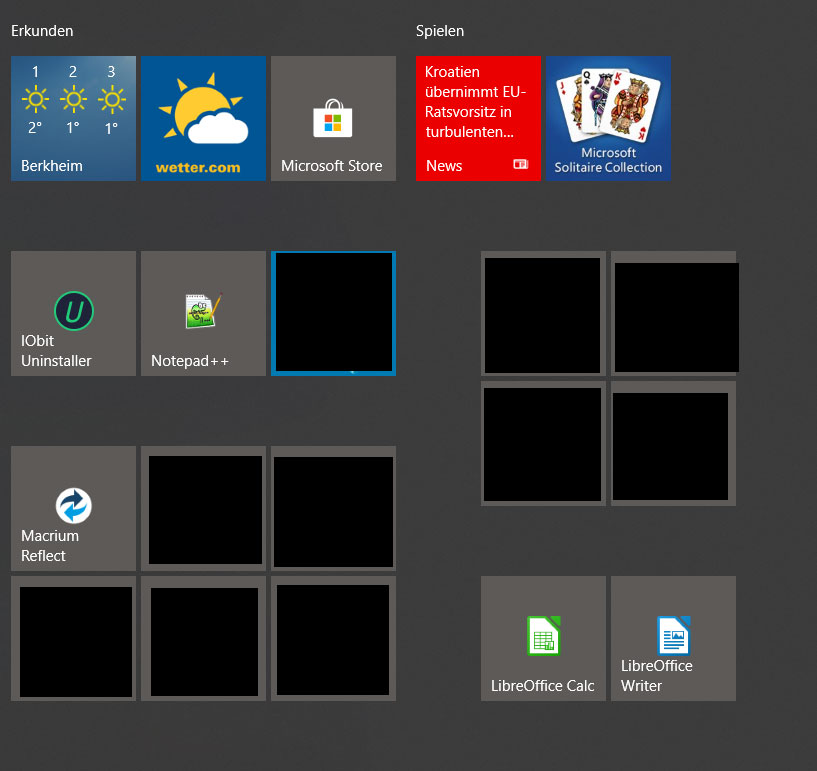Select the Erkunden group heading
The image size is (817, 771).
tap(42, 31)
